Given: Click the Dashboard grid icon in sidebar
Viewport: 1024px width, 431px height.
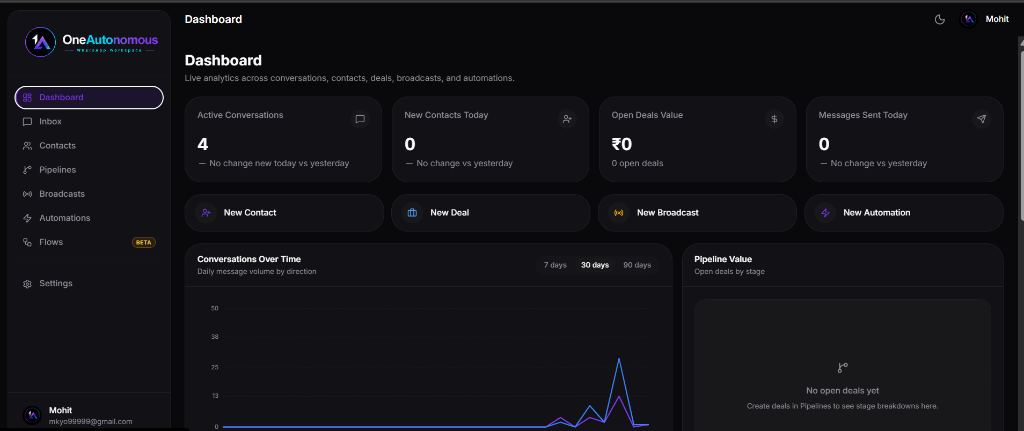Looking at the screenshot, I should click(x=27, y=97).
